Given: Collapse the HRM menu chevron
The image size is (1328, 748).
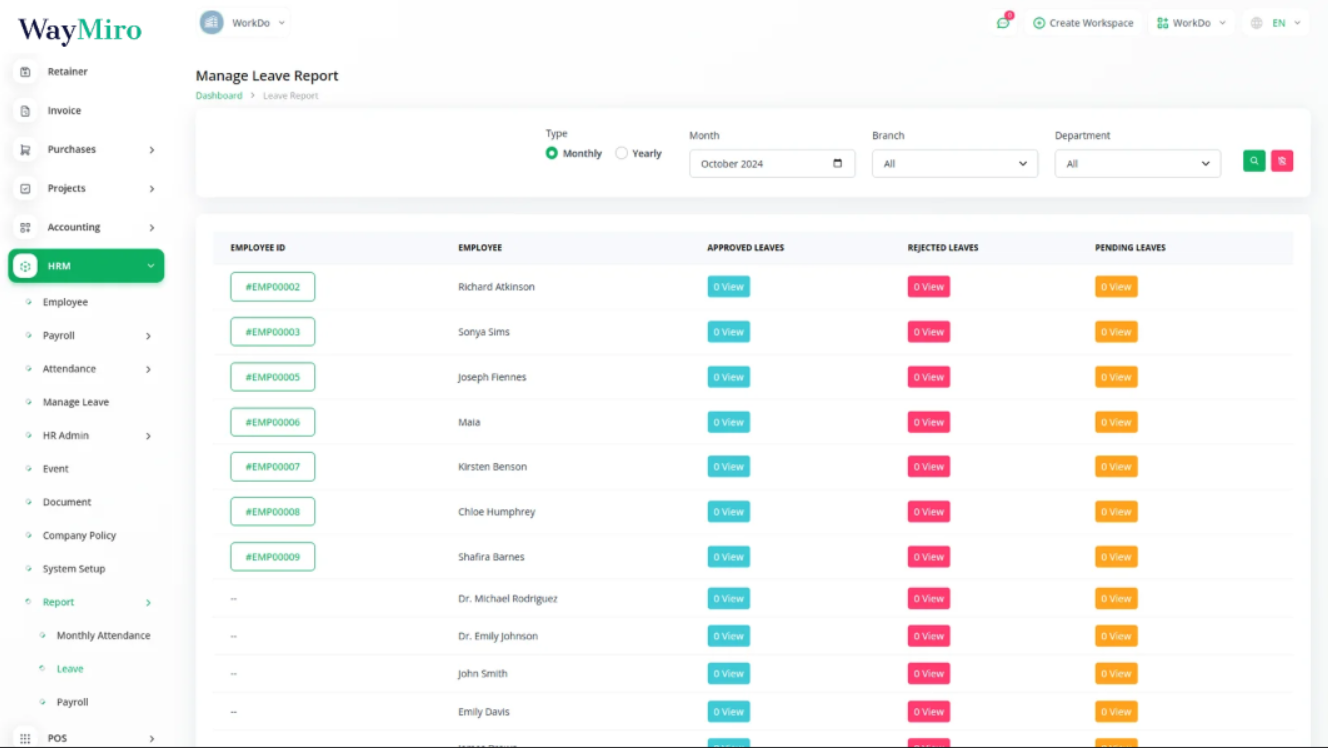Looking at the screenshot, I should (x=151, y=266).
